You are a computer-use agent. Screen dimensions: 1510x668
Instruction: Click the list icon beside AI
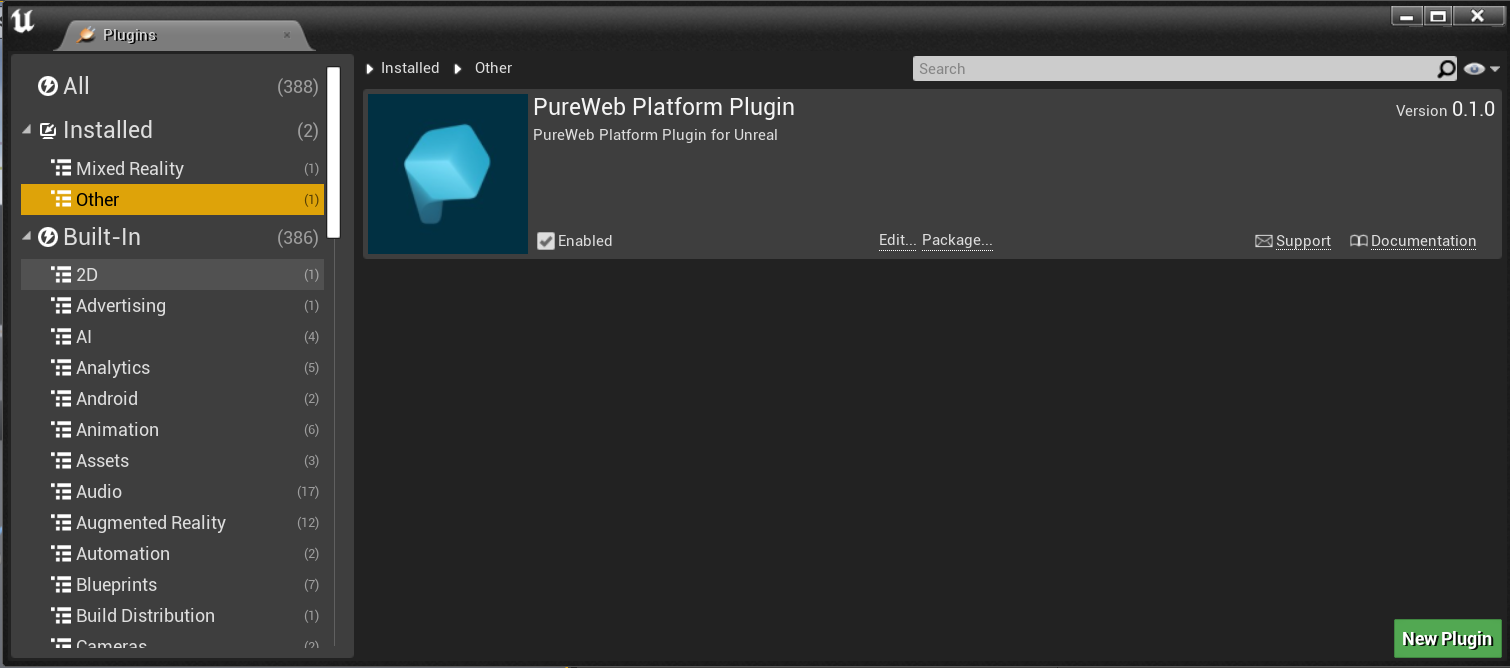pos(61,336)
